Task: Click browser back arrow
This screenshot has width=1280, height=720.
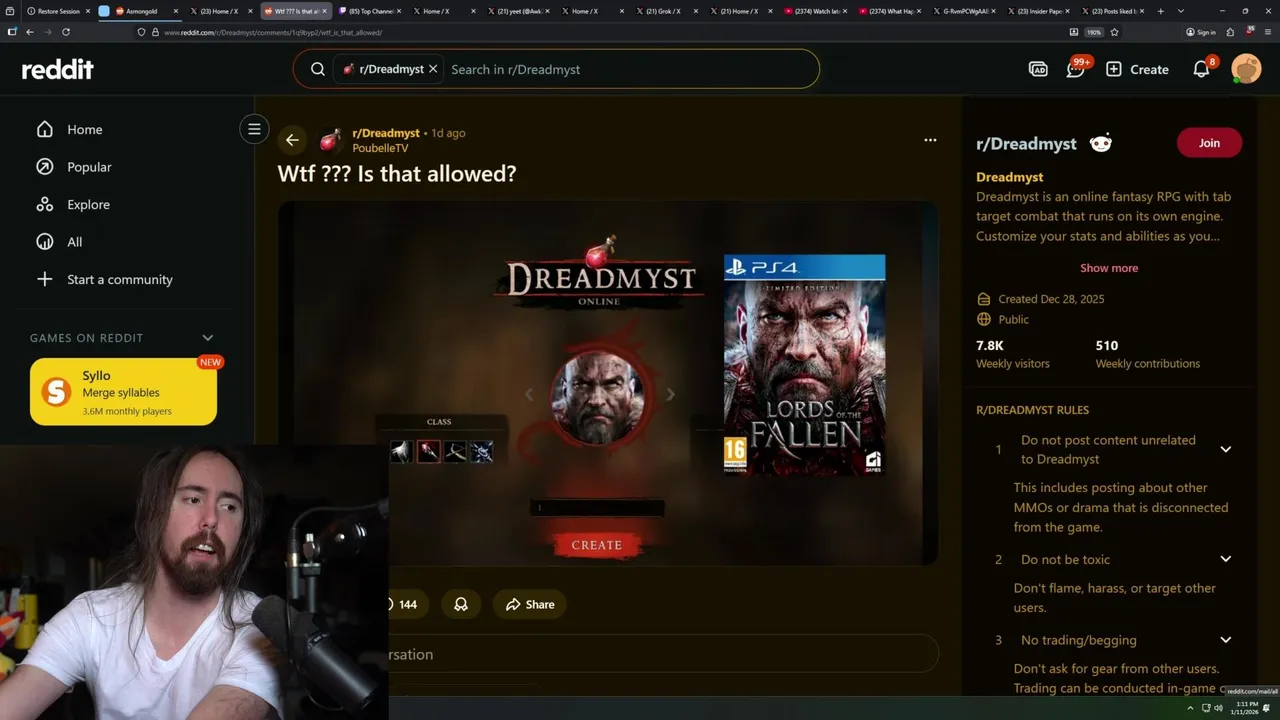Action: [x=29, y=32]
